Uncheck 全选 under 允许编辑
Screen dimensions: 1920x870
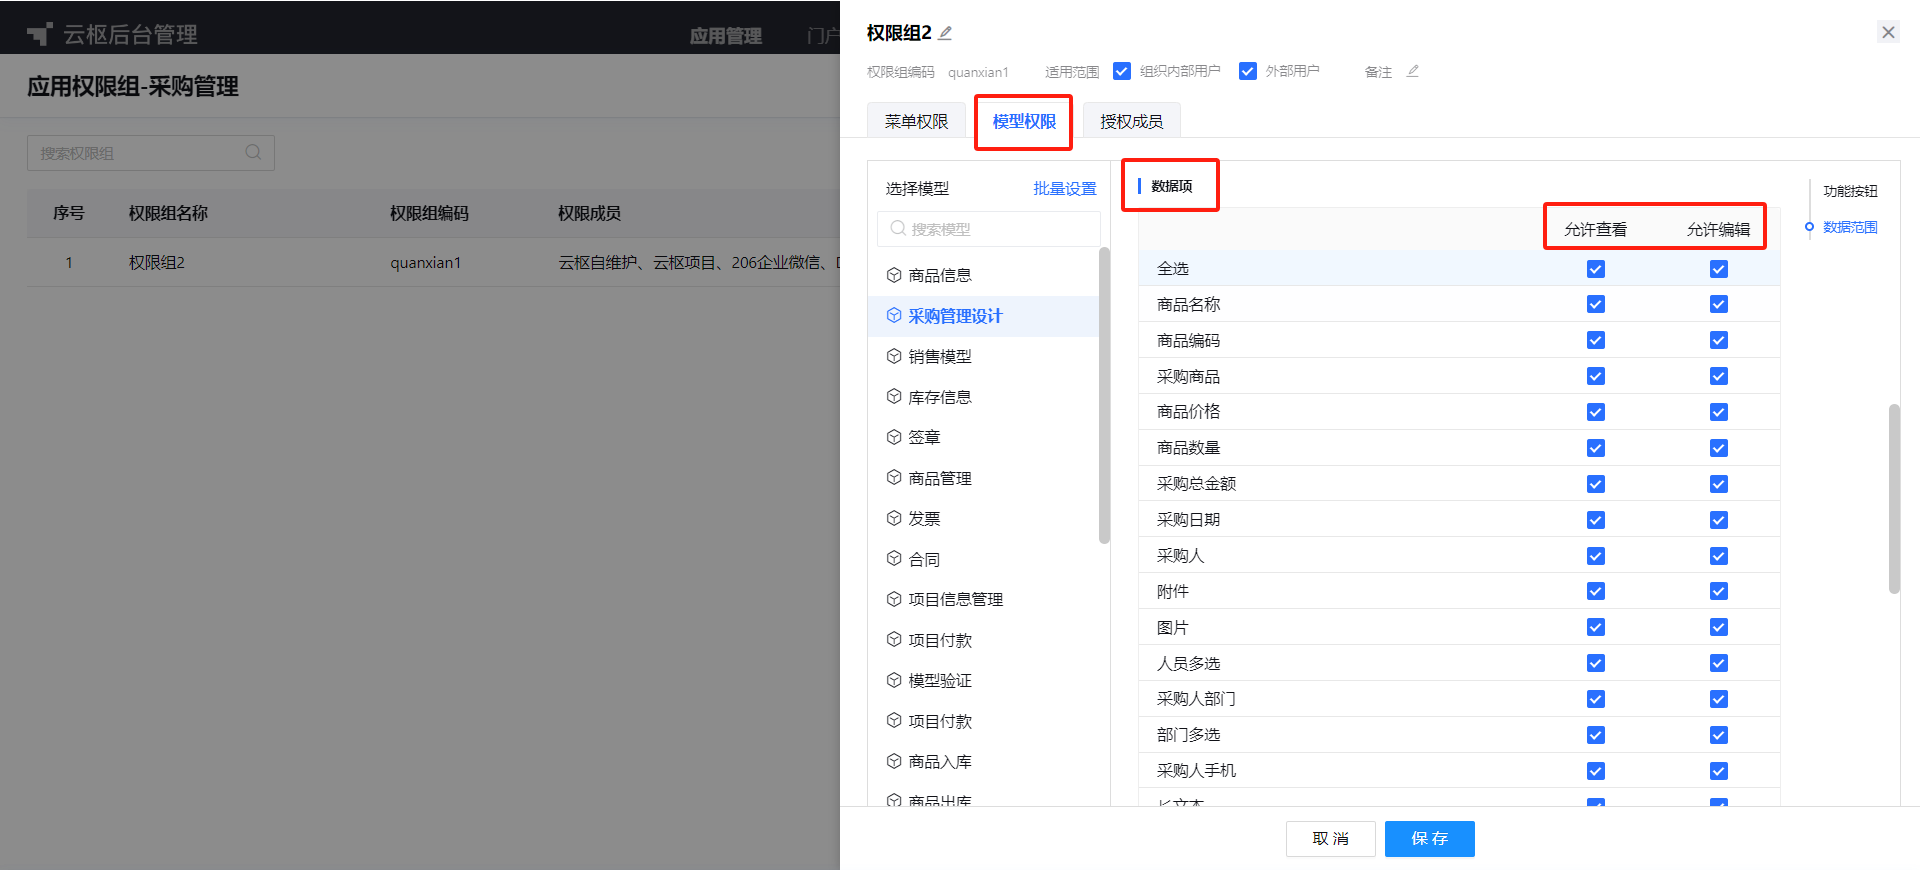click(1719, 269)
